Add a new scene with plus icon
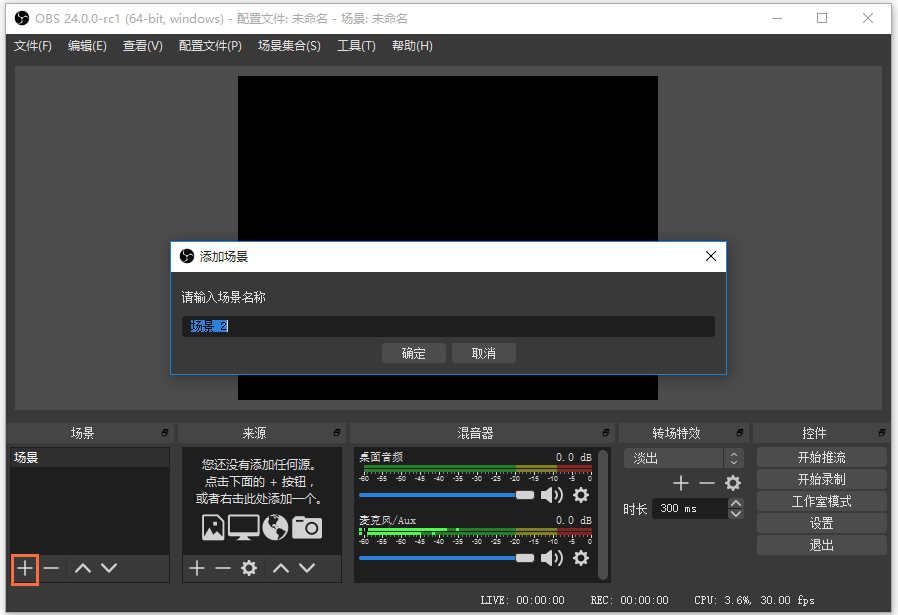The image size is (898, 615). pyautogui.click(x=25, y=569)
